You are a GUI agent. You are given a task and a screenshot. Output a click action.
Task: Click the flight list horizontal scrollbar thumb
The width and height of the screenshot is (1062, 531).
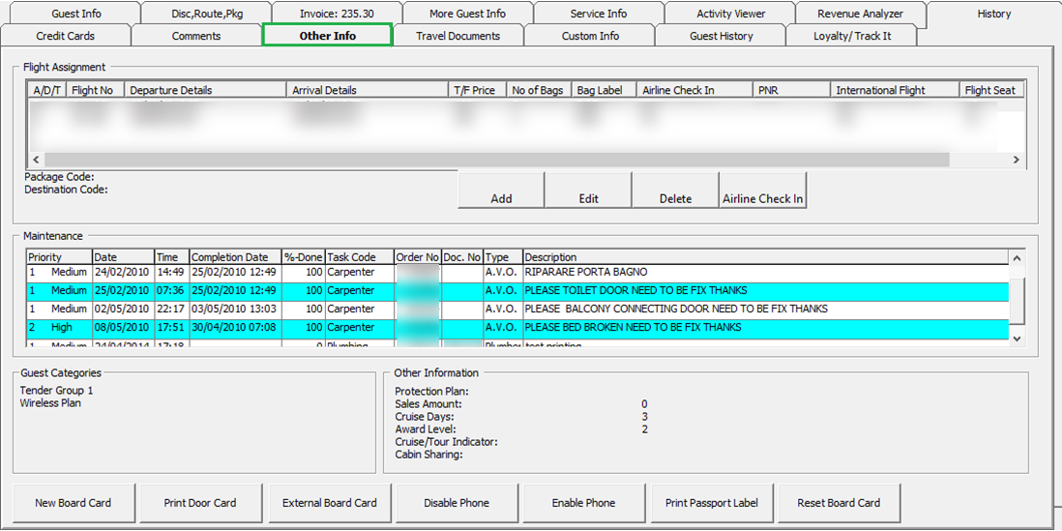click(496, 160)
